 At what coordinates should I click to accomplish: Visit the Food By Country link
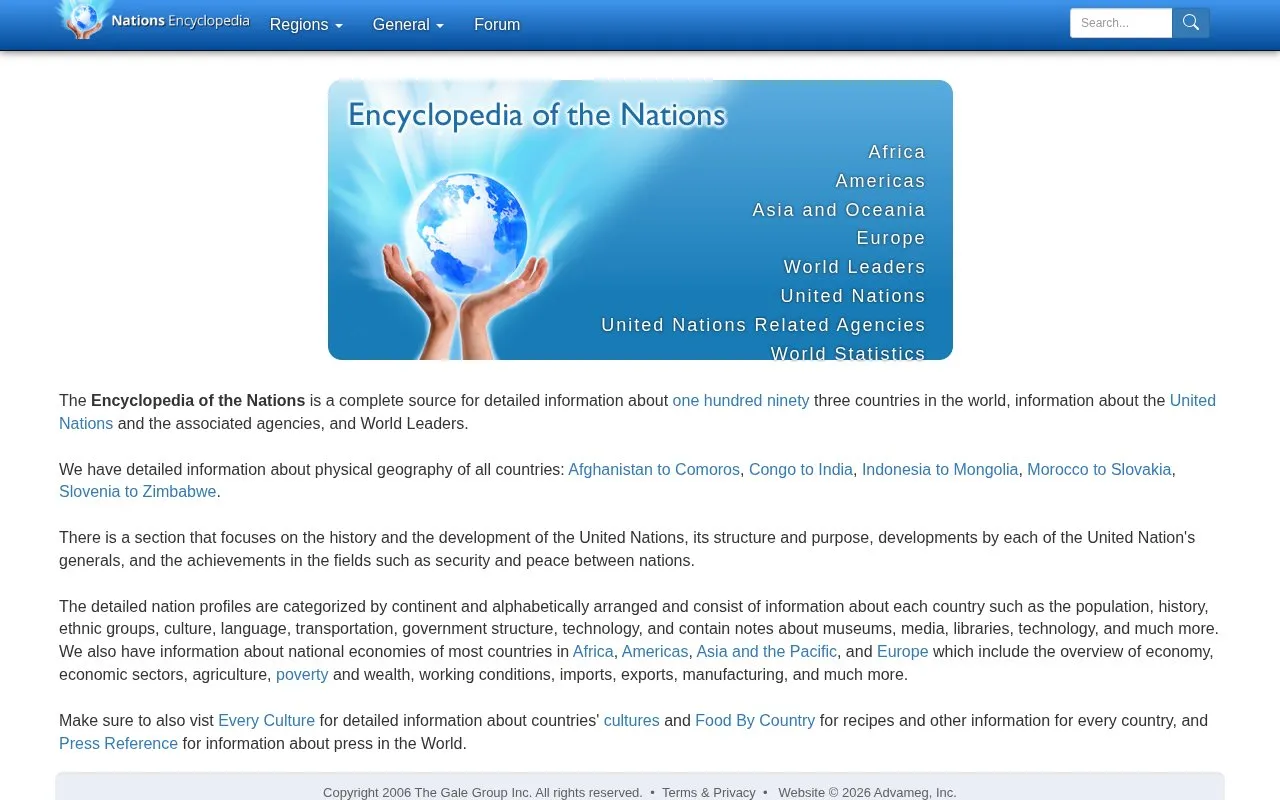pos(755,721)
